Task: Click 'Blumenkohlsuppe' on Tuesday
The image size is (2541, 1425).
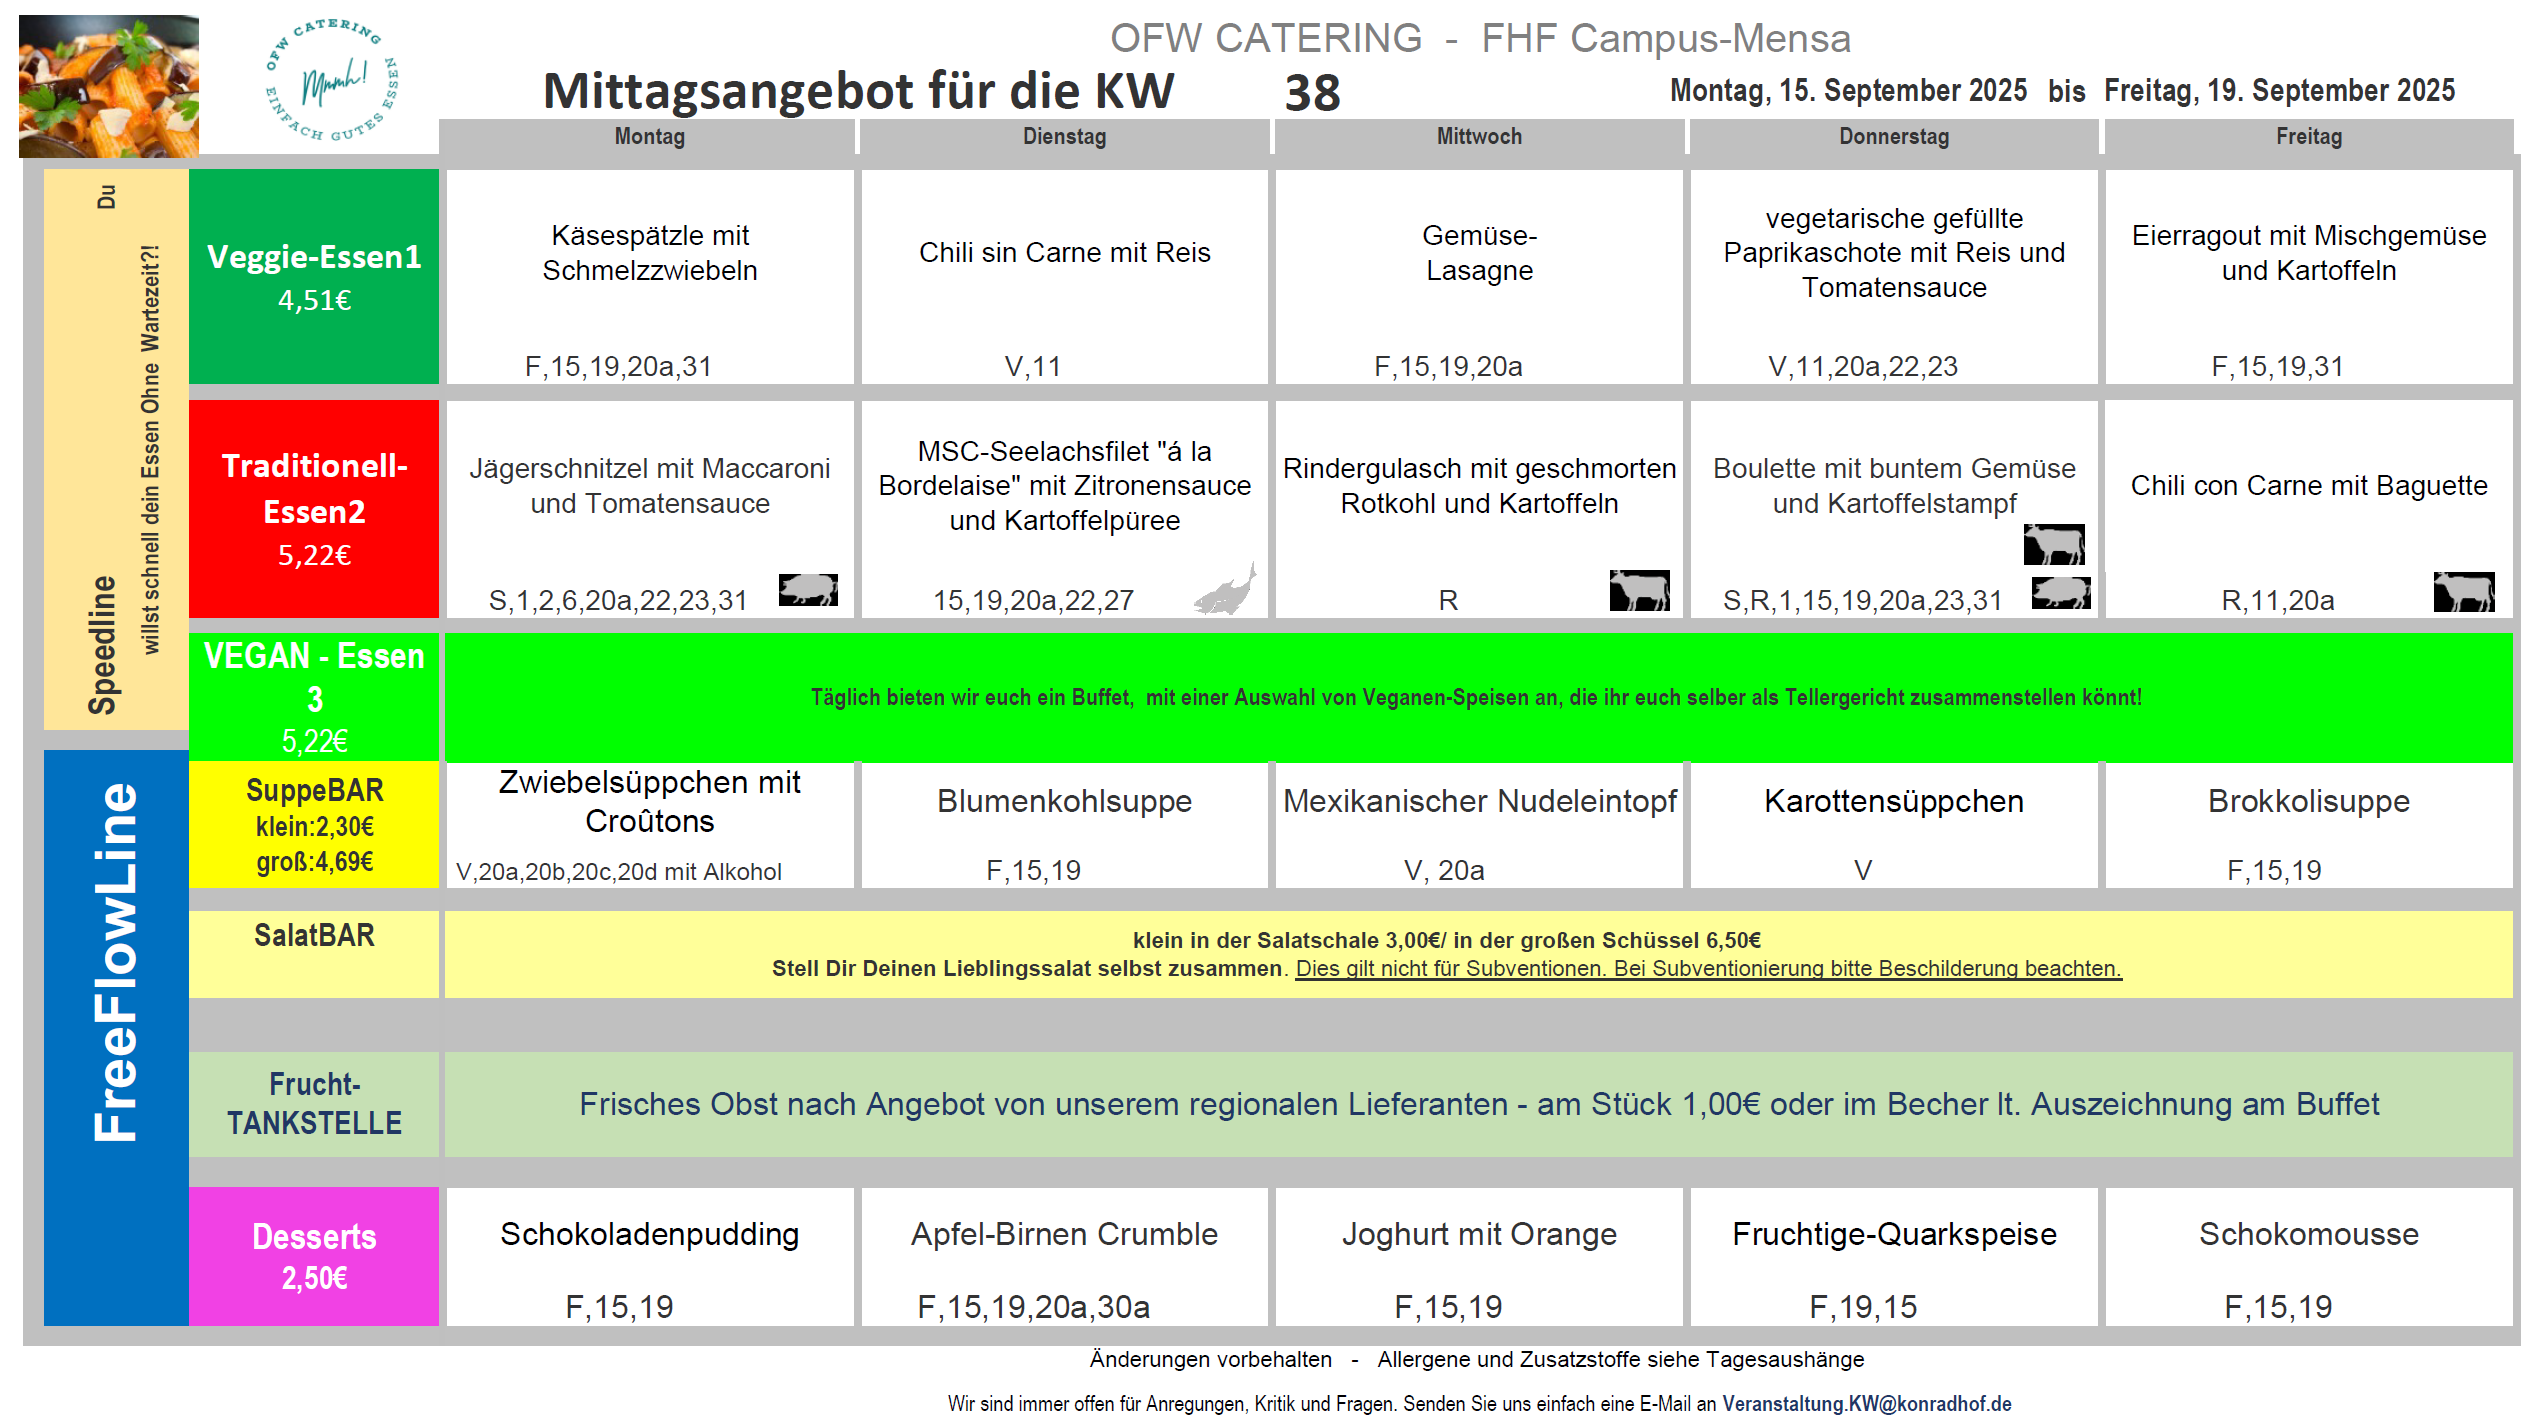Action: coord(1064,801)
